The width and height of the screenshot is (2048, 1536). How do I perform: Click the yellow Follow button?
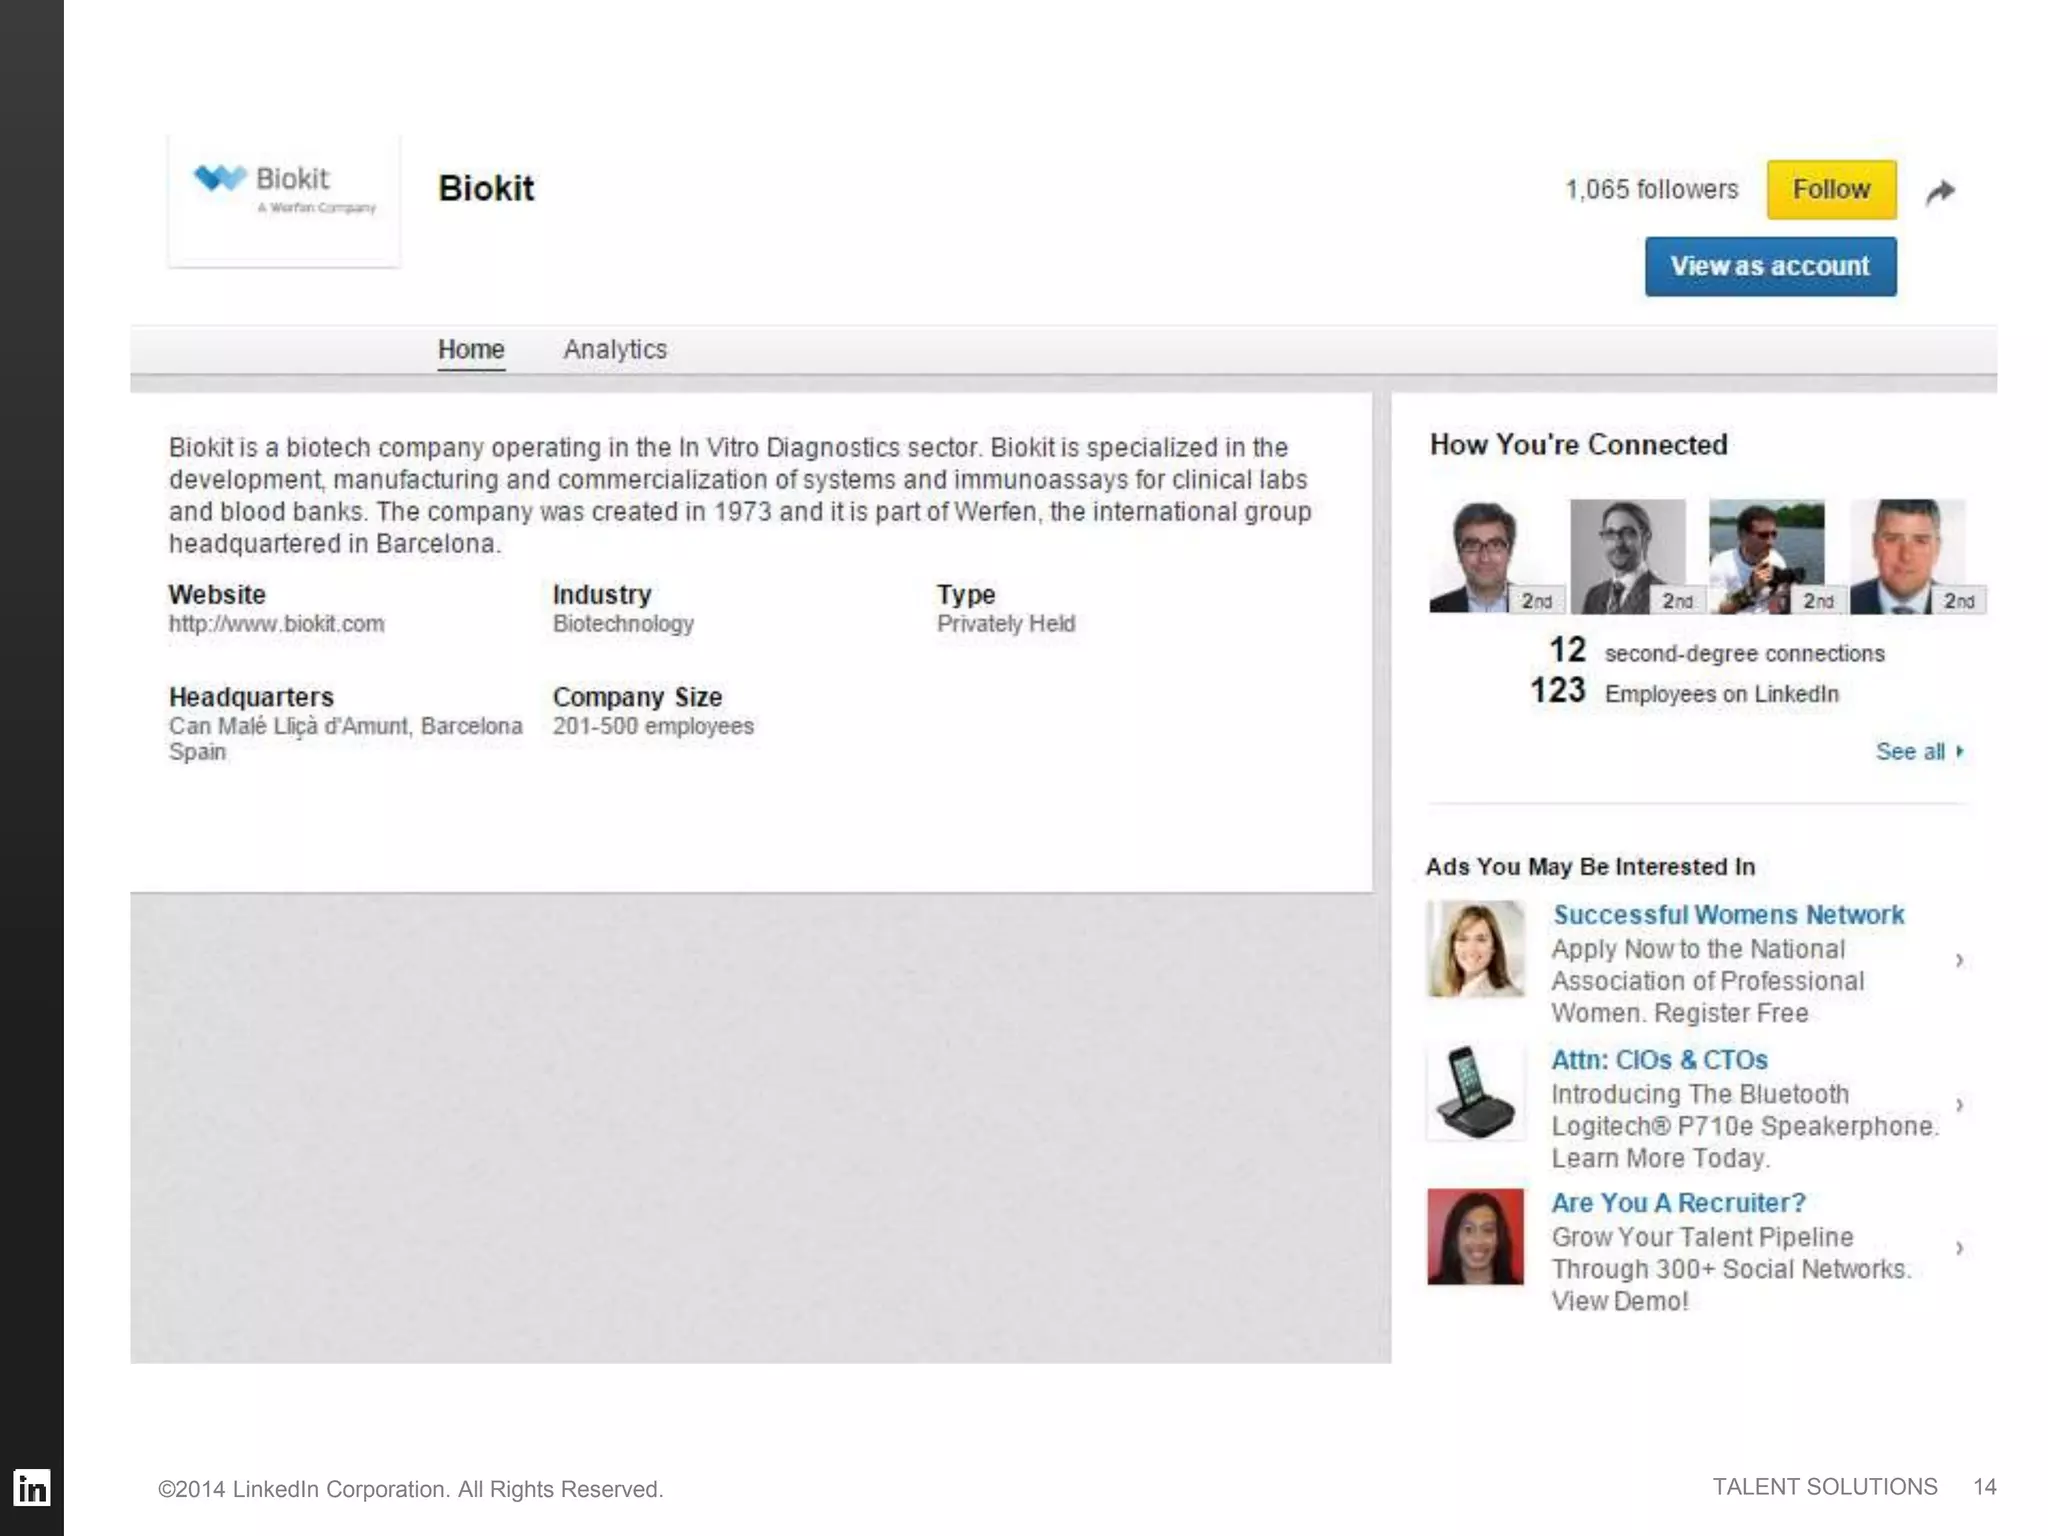[1831, 189]
